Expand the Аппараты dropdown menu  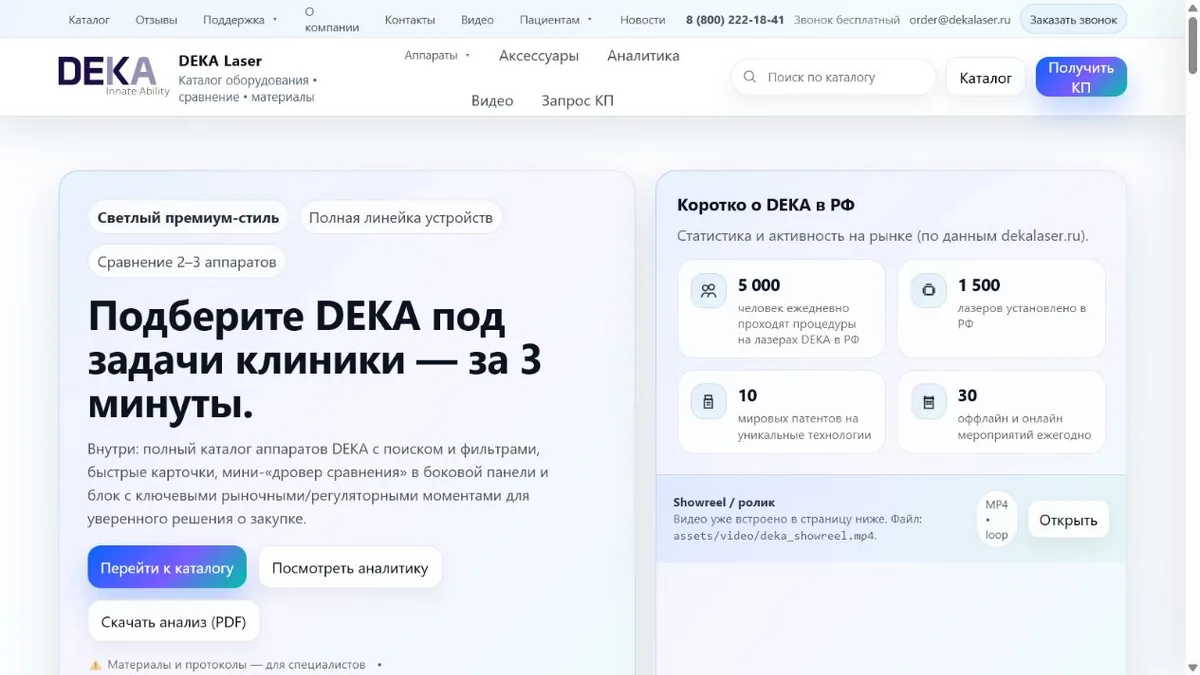437,55
